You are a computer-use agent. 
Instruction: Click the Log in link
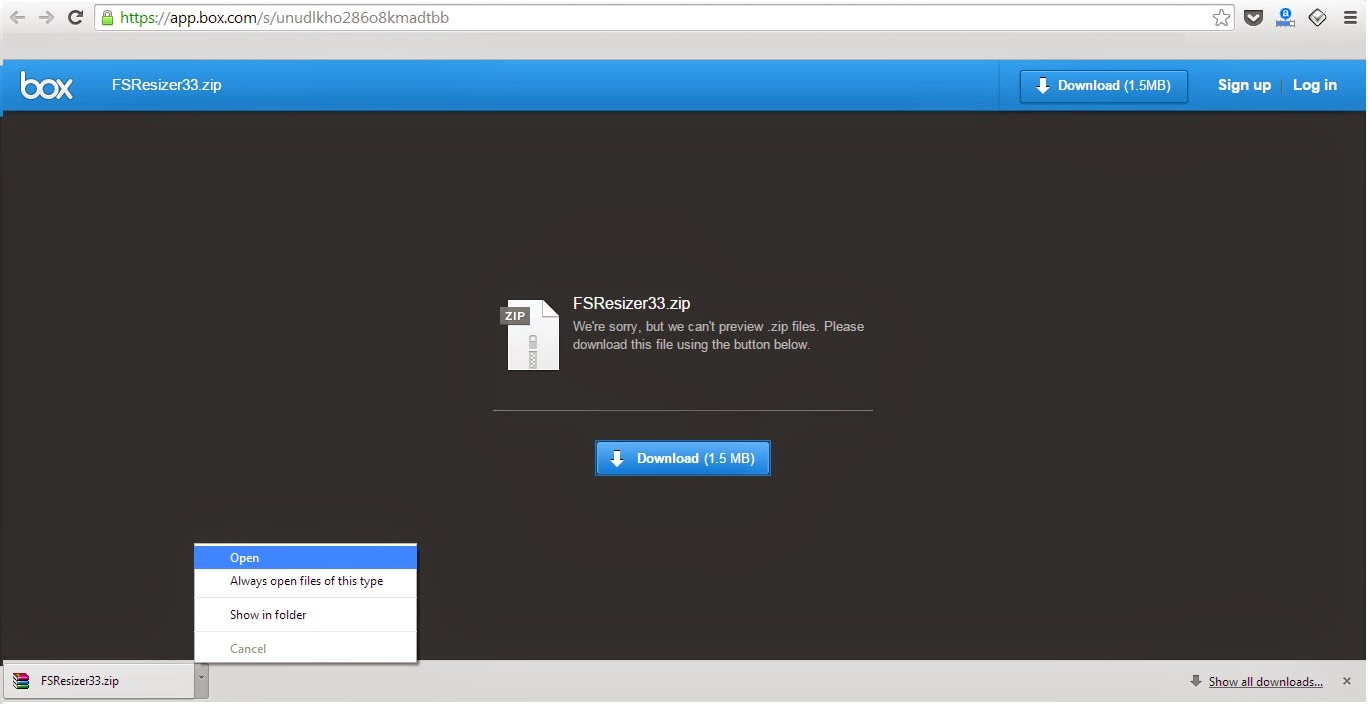point(1314,86)
